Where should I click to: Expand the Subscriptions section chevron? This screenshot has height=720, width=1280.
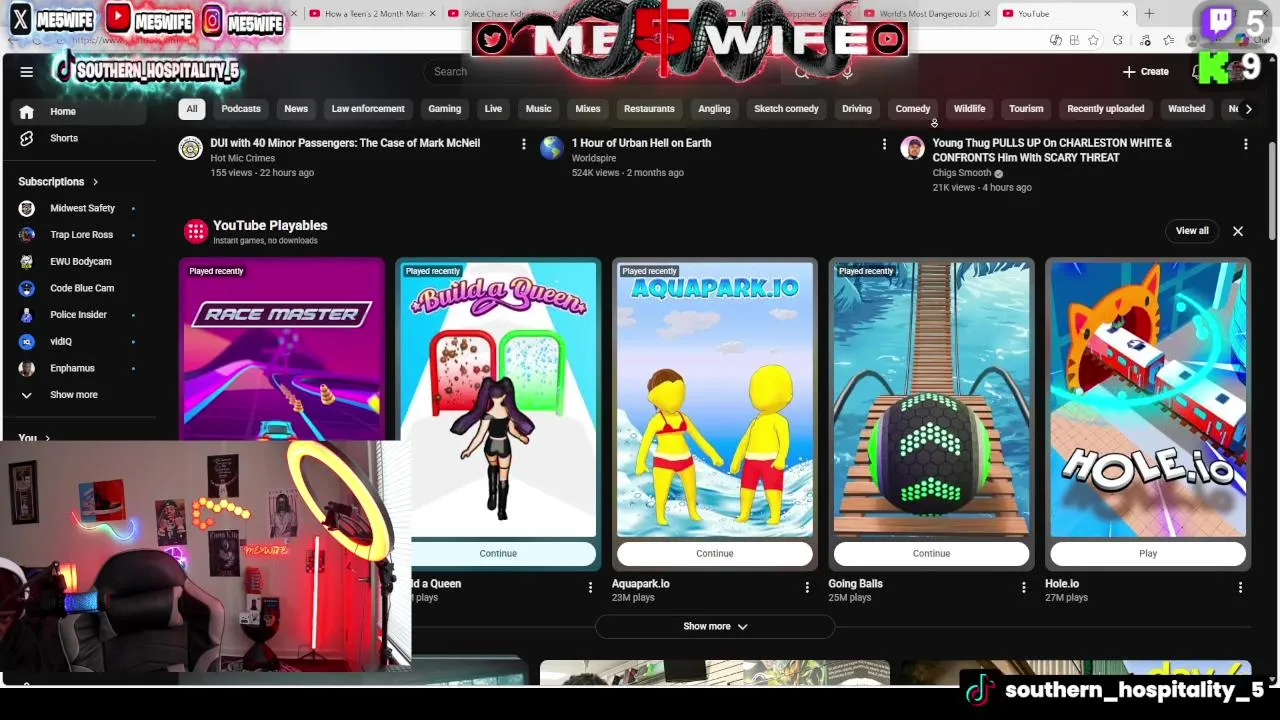(95, 182)
